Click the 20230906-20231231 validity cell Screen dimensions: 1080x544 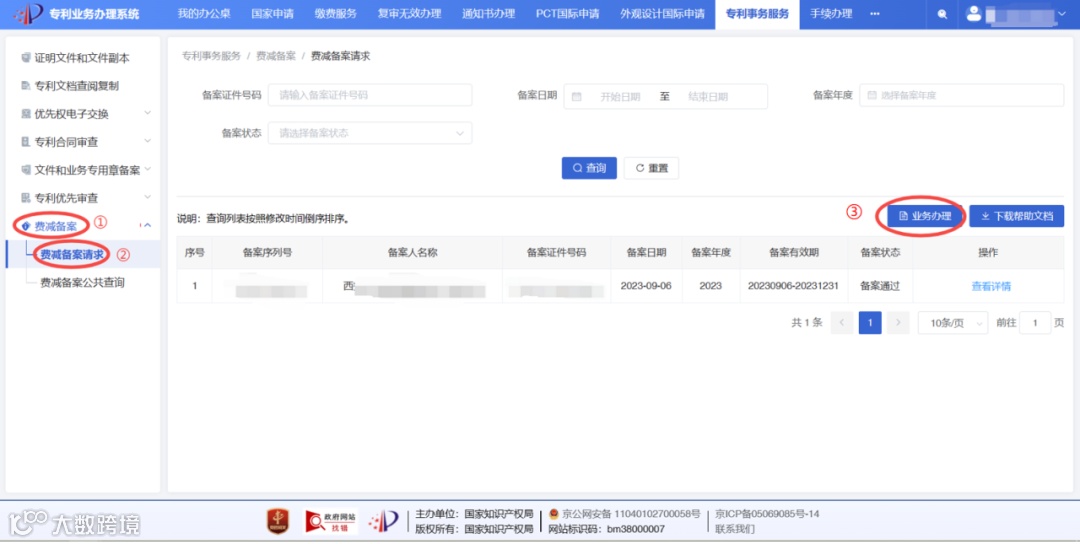pyautogui.click(x=793, y=286)
